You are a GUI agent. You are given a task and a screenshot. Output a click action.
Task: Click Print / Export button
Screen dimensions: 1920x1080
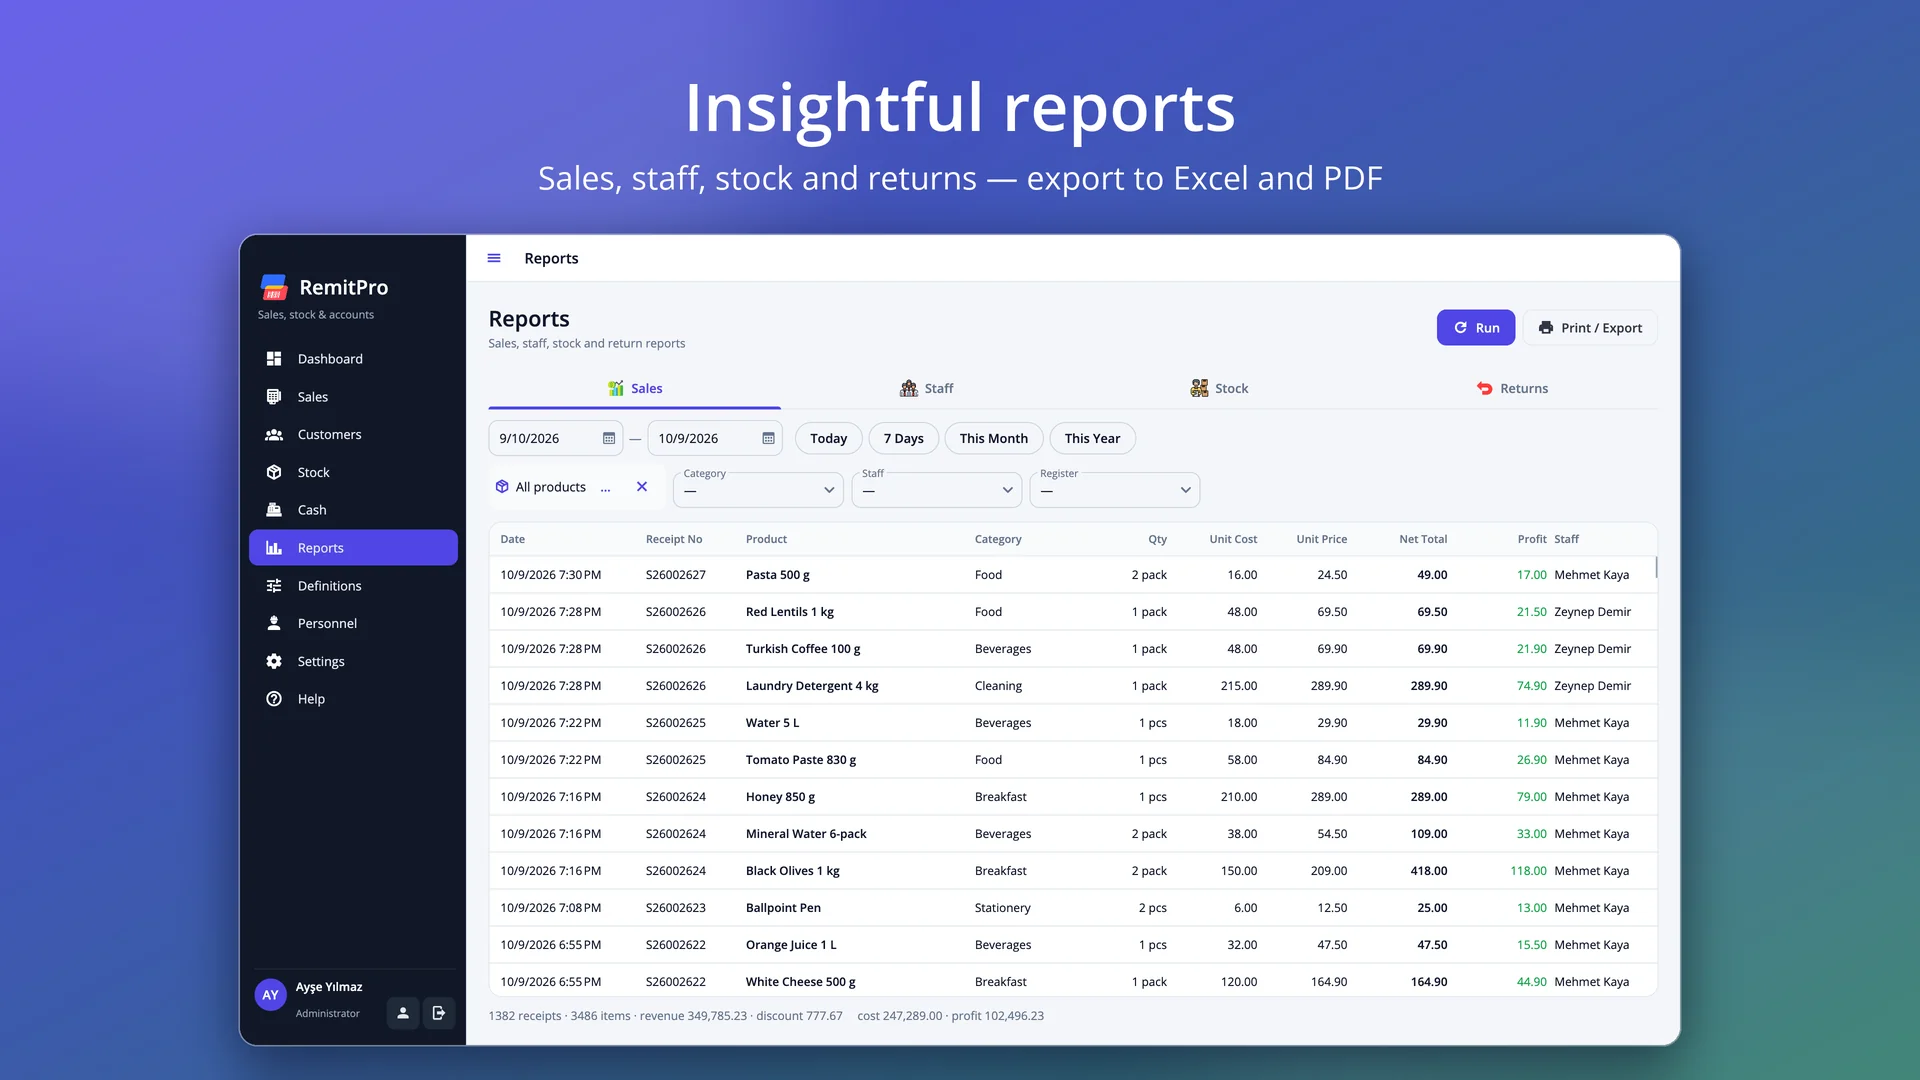coord(1590,328)
